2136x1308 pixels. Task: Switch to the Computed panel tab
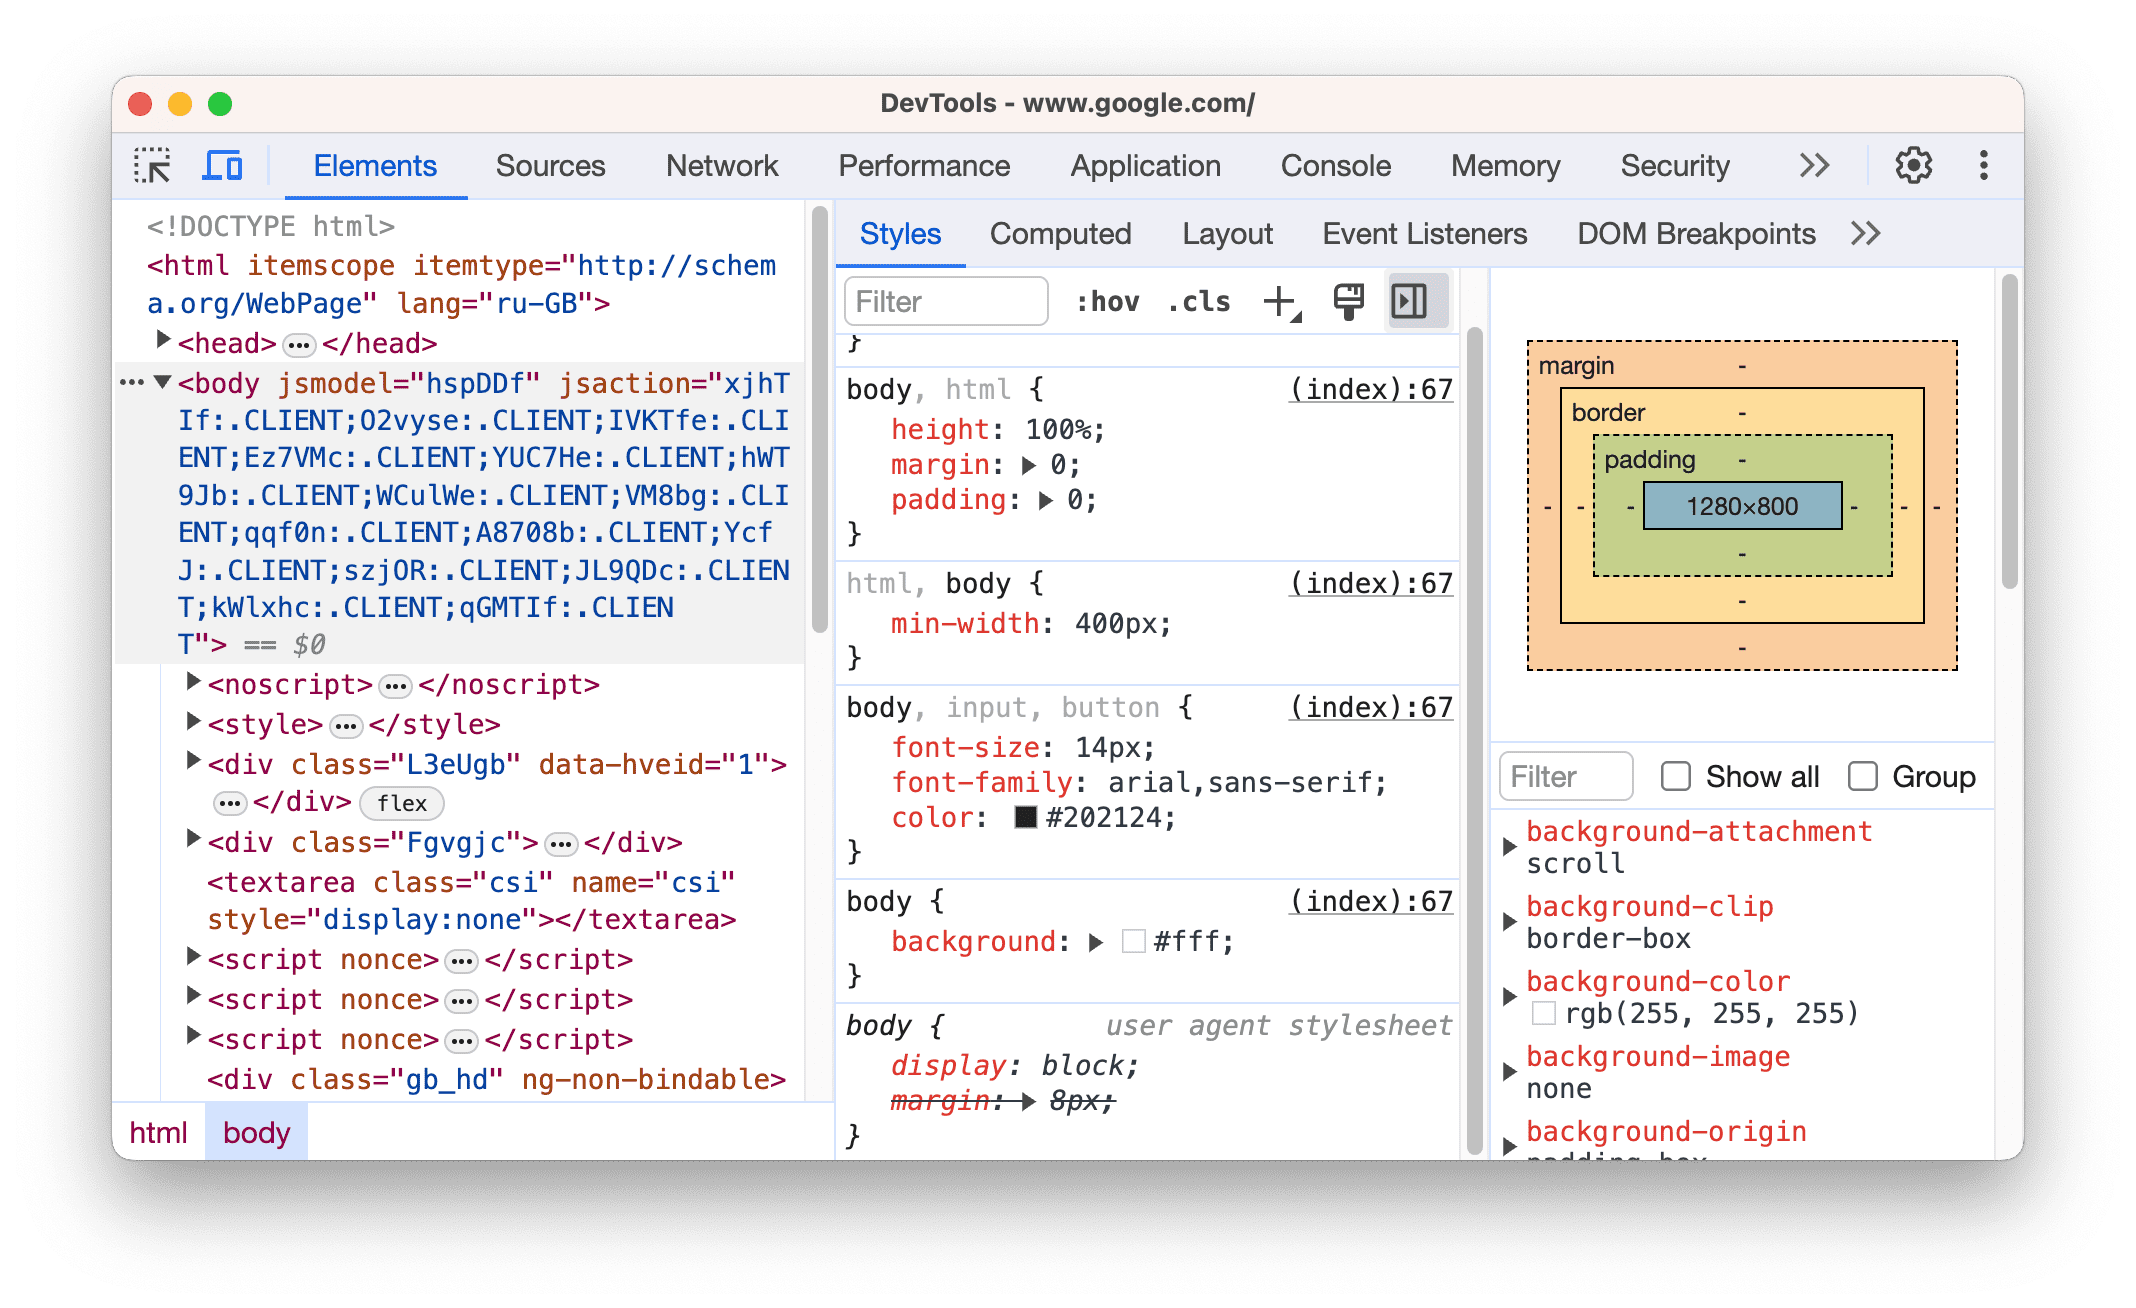coord(1060,235)
